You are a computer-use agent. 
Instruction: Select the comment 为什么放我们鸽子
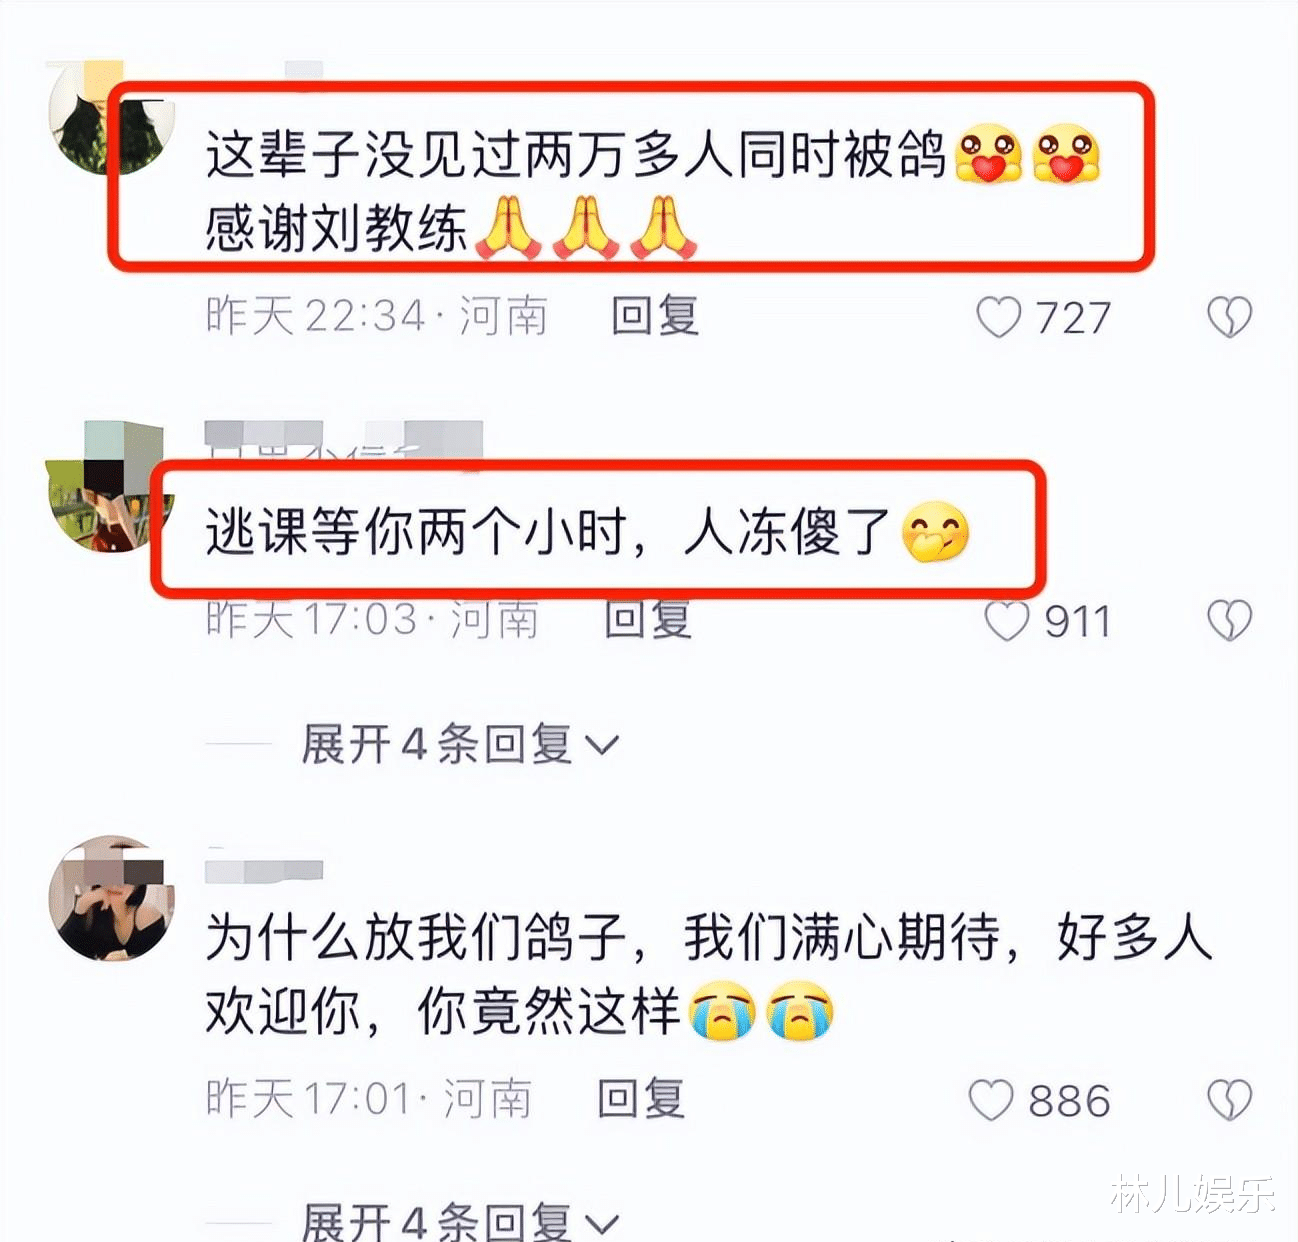708,975
